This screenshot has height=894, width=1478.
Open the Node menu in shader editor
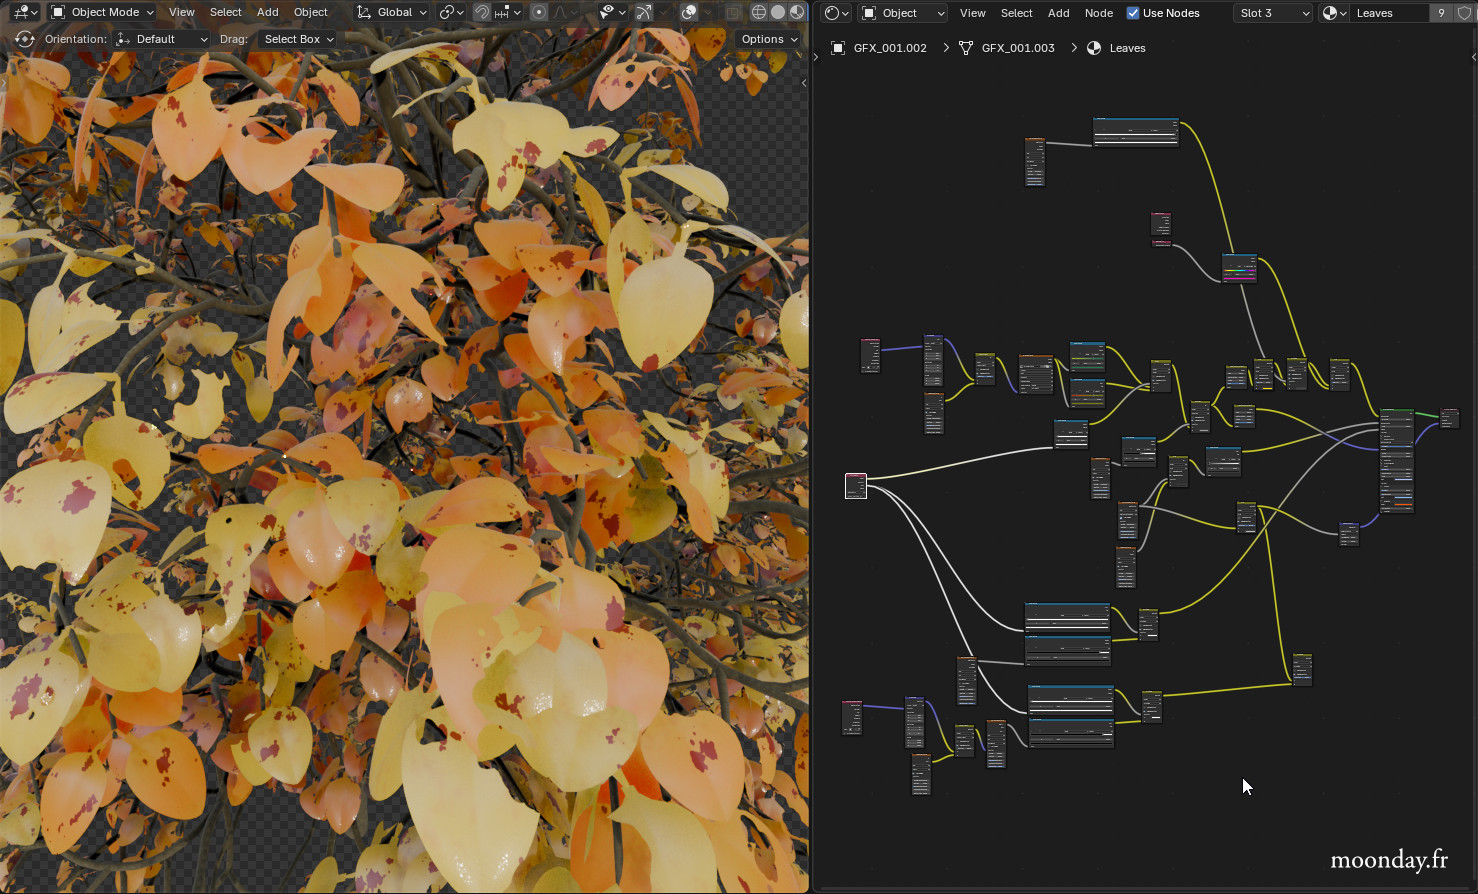[x=1098, y=13]
